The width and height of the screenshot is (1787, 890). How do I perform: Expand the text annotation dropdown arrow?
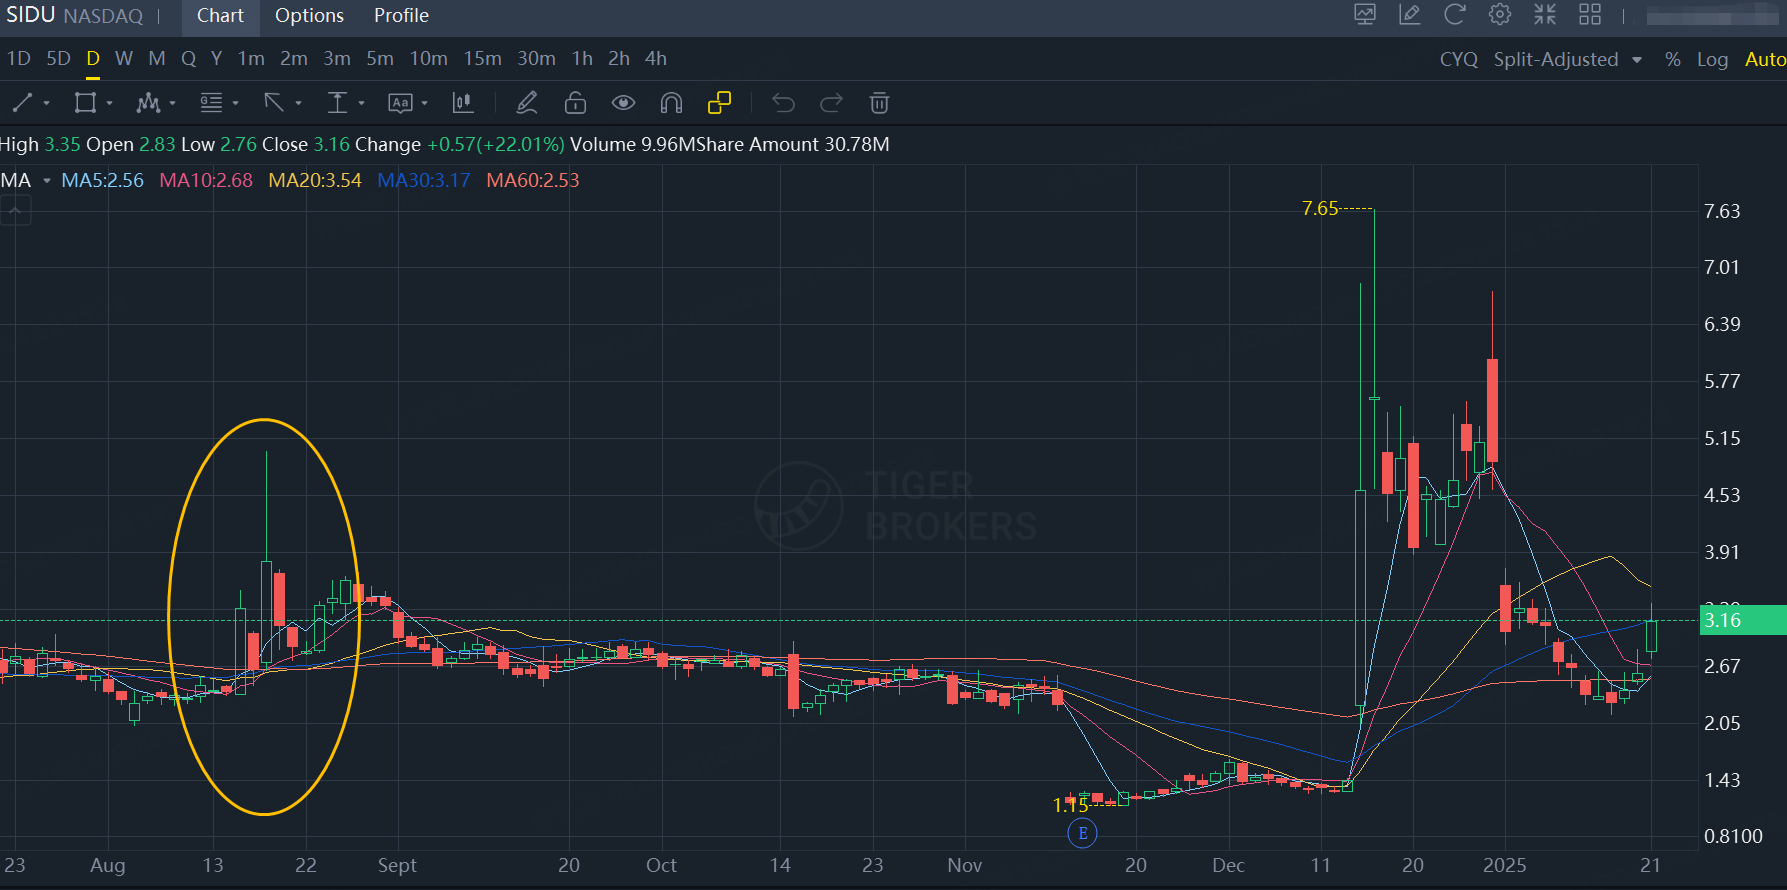click(x=424, y=103)
